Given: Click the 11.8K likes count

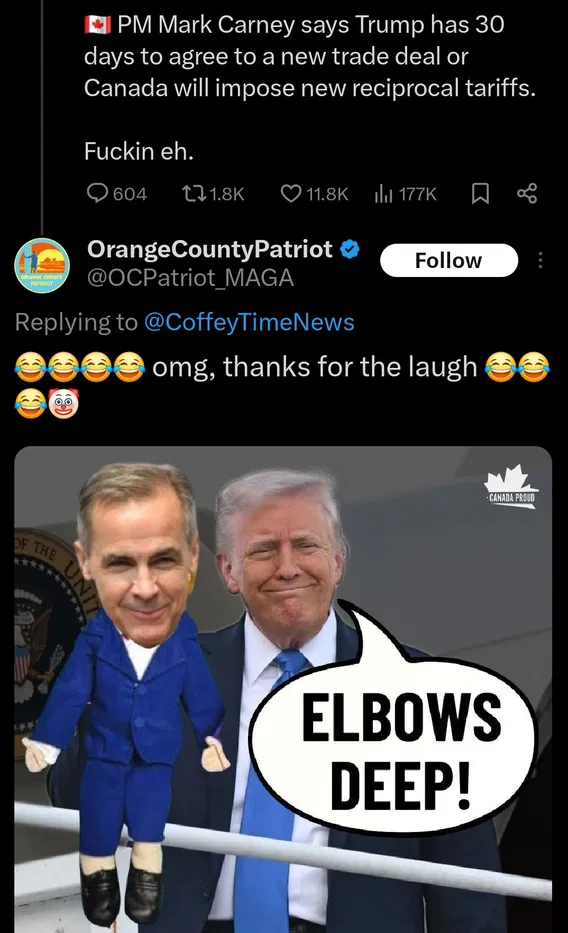Looking at the screenshot, I should tap(327, 194).
